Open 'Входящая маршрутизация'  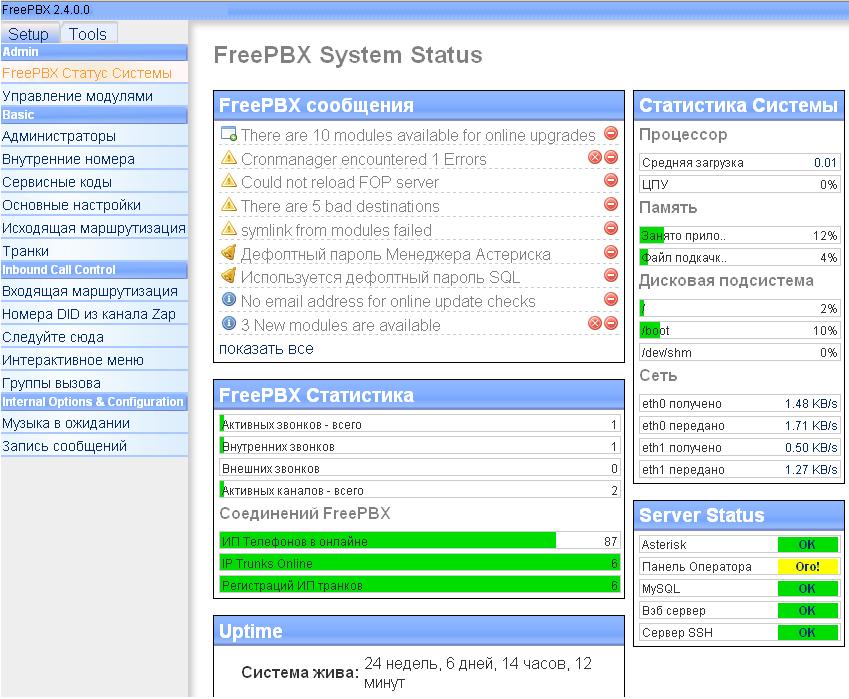[x=94, y=291]
